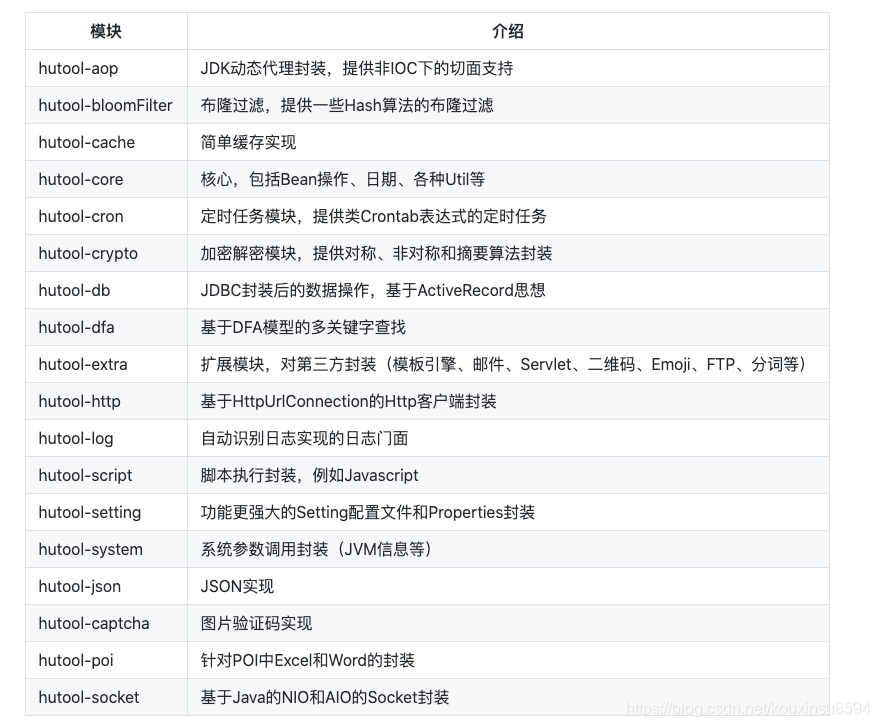Click the description '基于DFA模型的多关键字查找'

pos(303,328)
